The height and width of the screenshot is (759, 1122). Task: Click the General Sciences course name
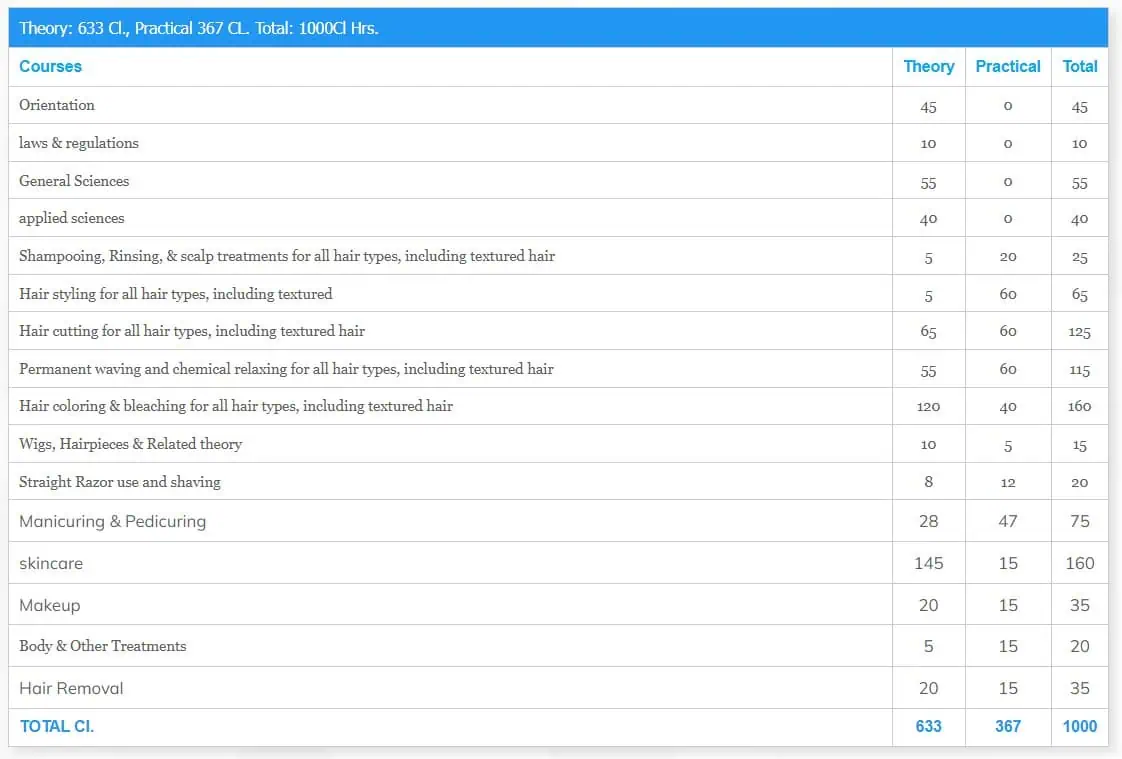(74, 181)
